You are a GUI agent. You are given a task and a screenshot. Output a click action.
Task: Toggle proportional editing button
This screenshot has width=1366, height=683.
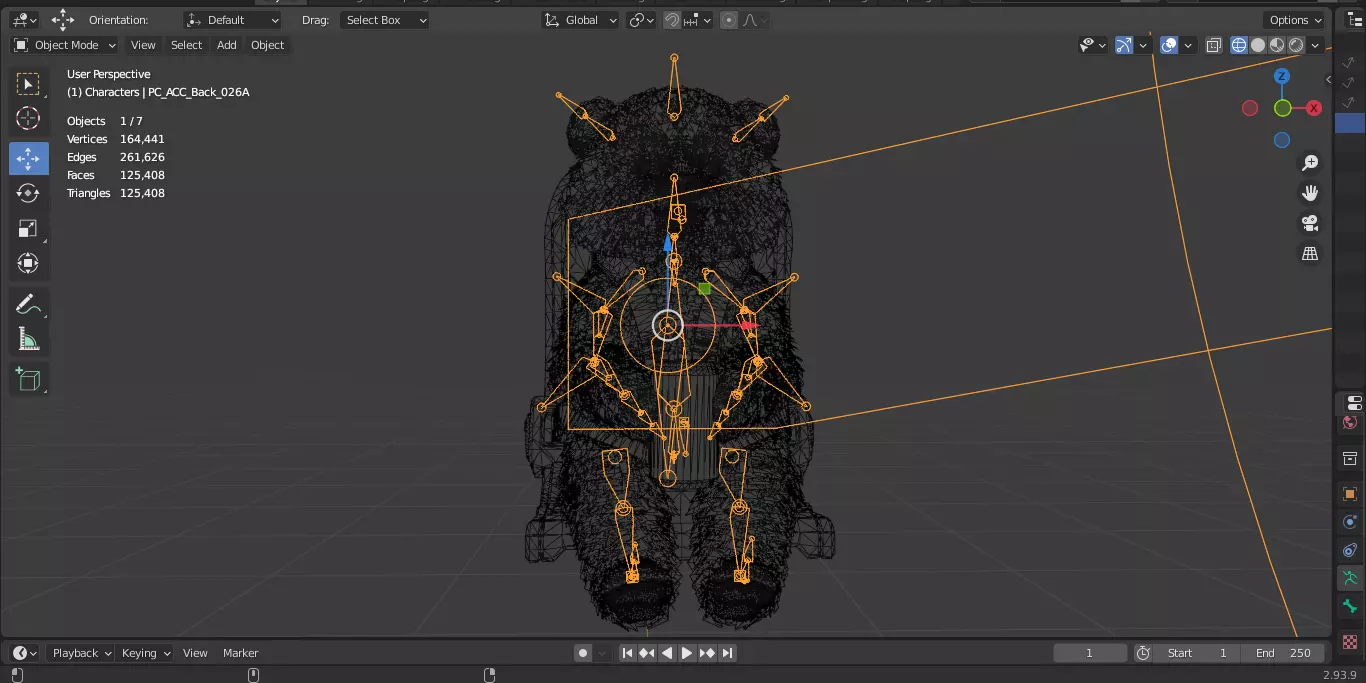pyautogui.click(x=729, y=20)
